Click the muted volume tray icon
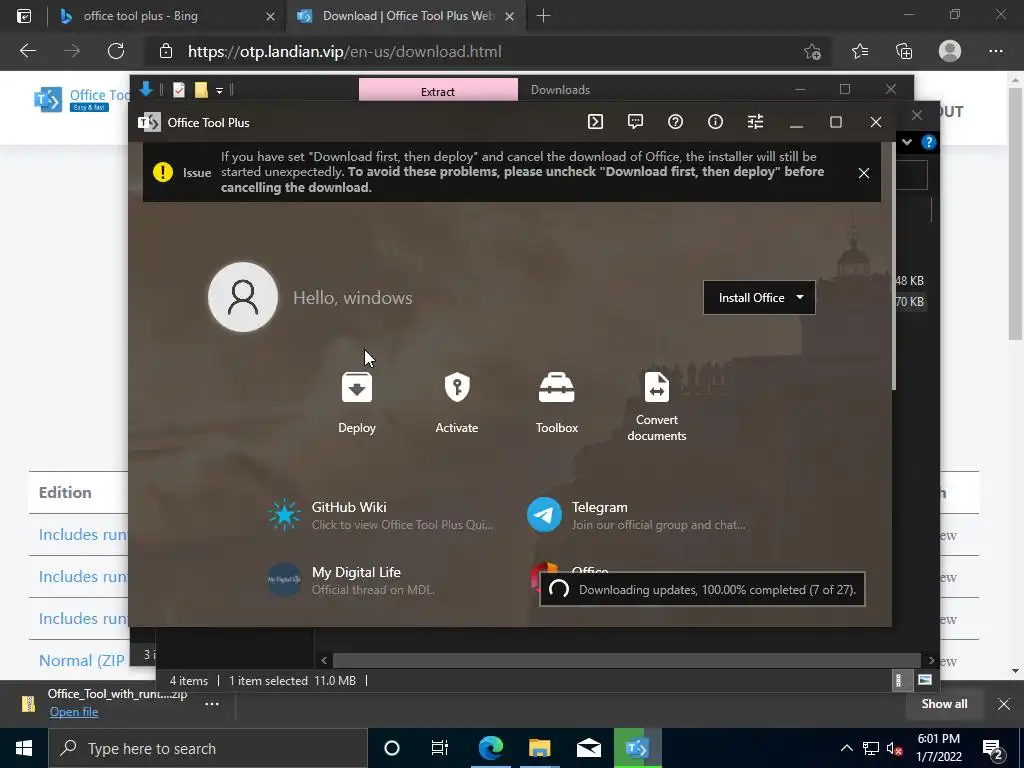This screenshot has width=1024, height=768. 895,748
